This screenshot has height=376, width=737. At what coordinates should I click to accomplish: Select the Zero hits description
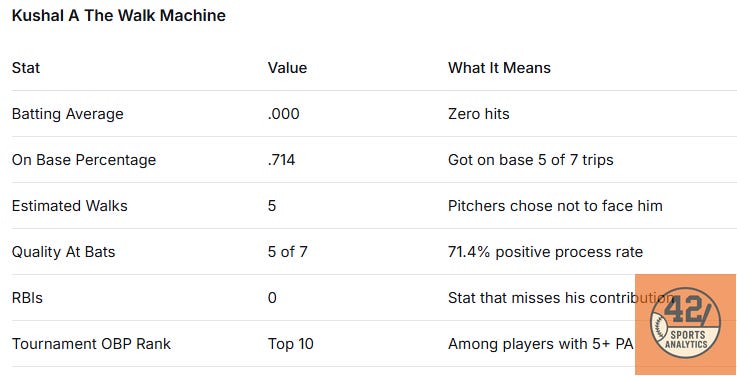pyautogui.click(x=478, y=114)
